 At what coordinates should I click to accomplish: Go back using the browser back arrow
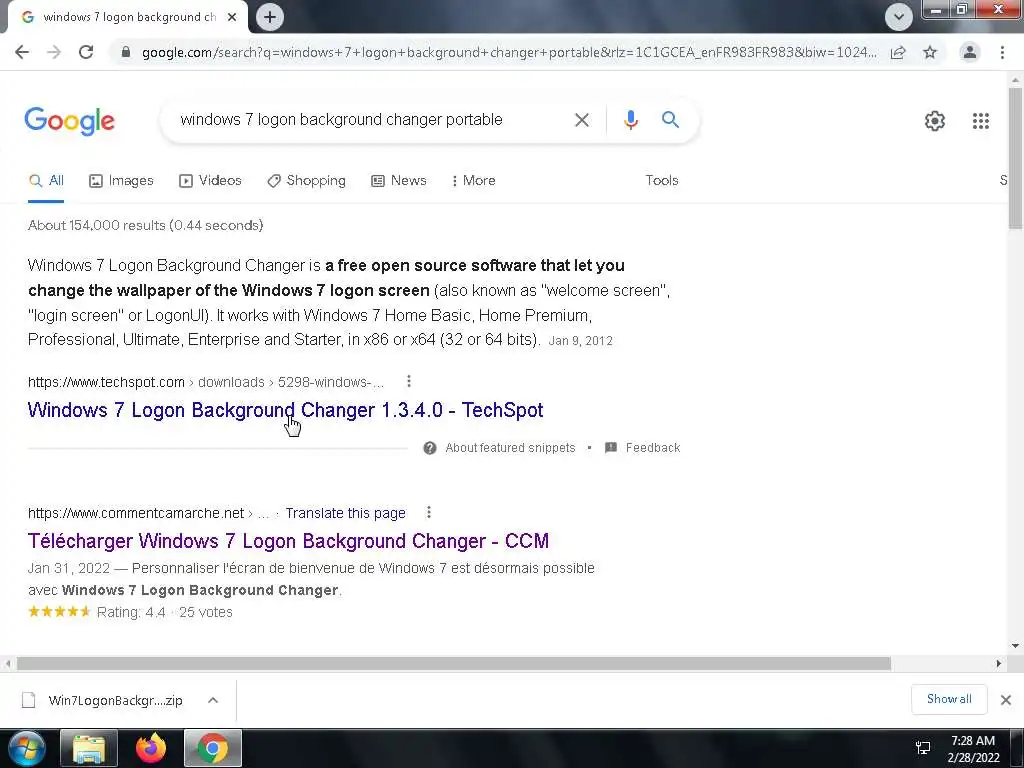click(22, 52)
